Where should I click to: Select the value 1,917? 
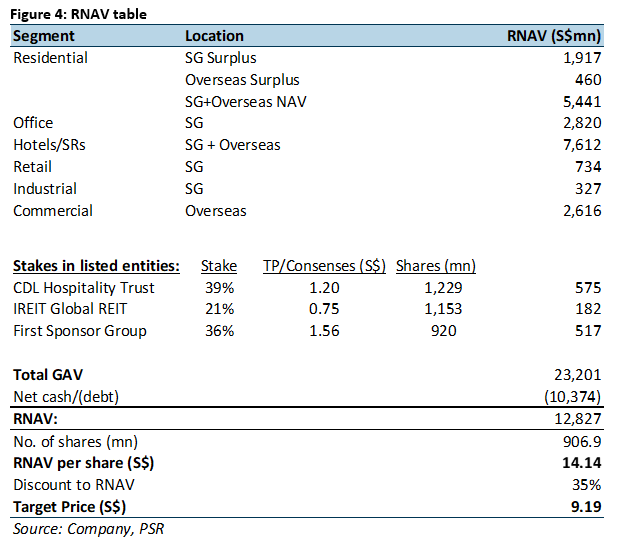(x=582, y=58)
